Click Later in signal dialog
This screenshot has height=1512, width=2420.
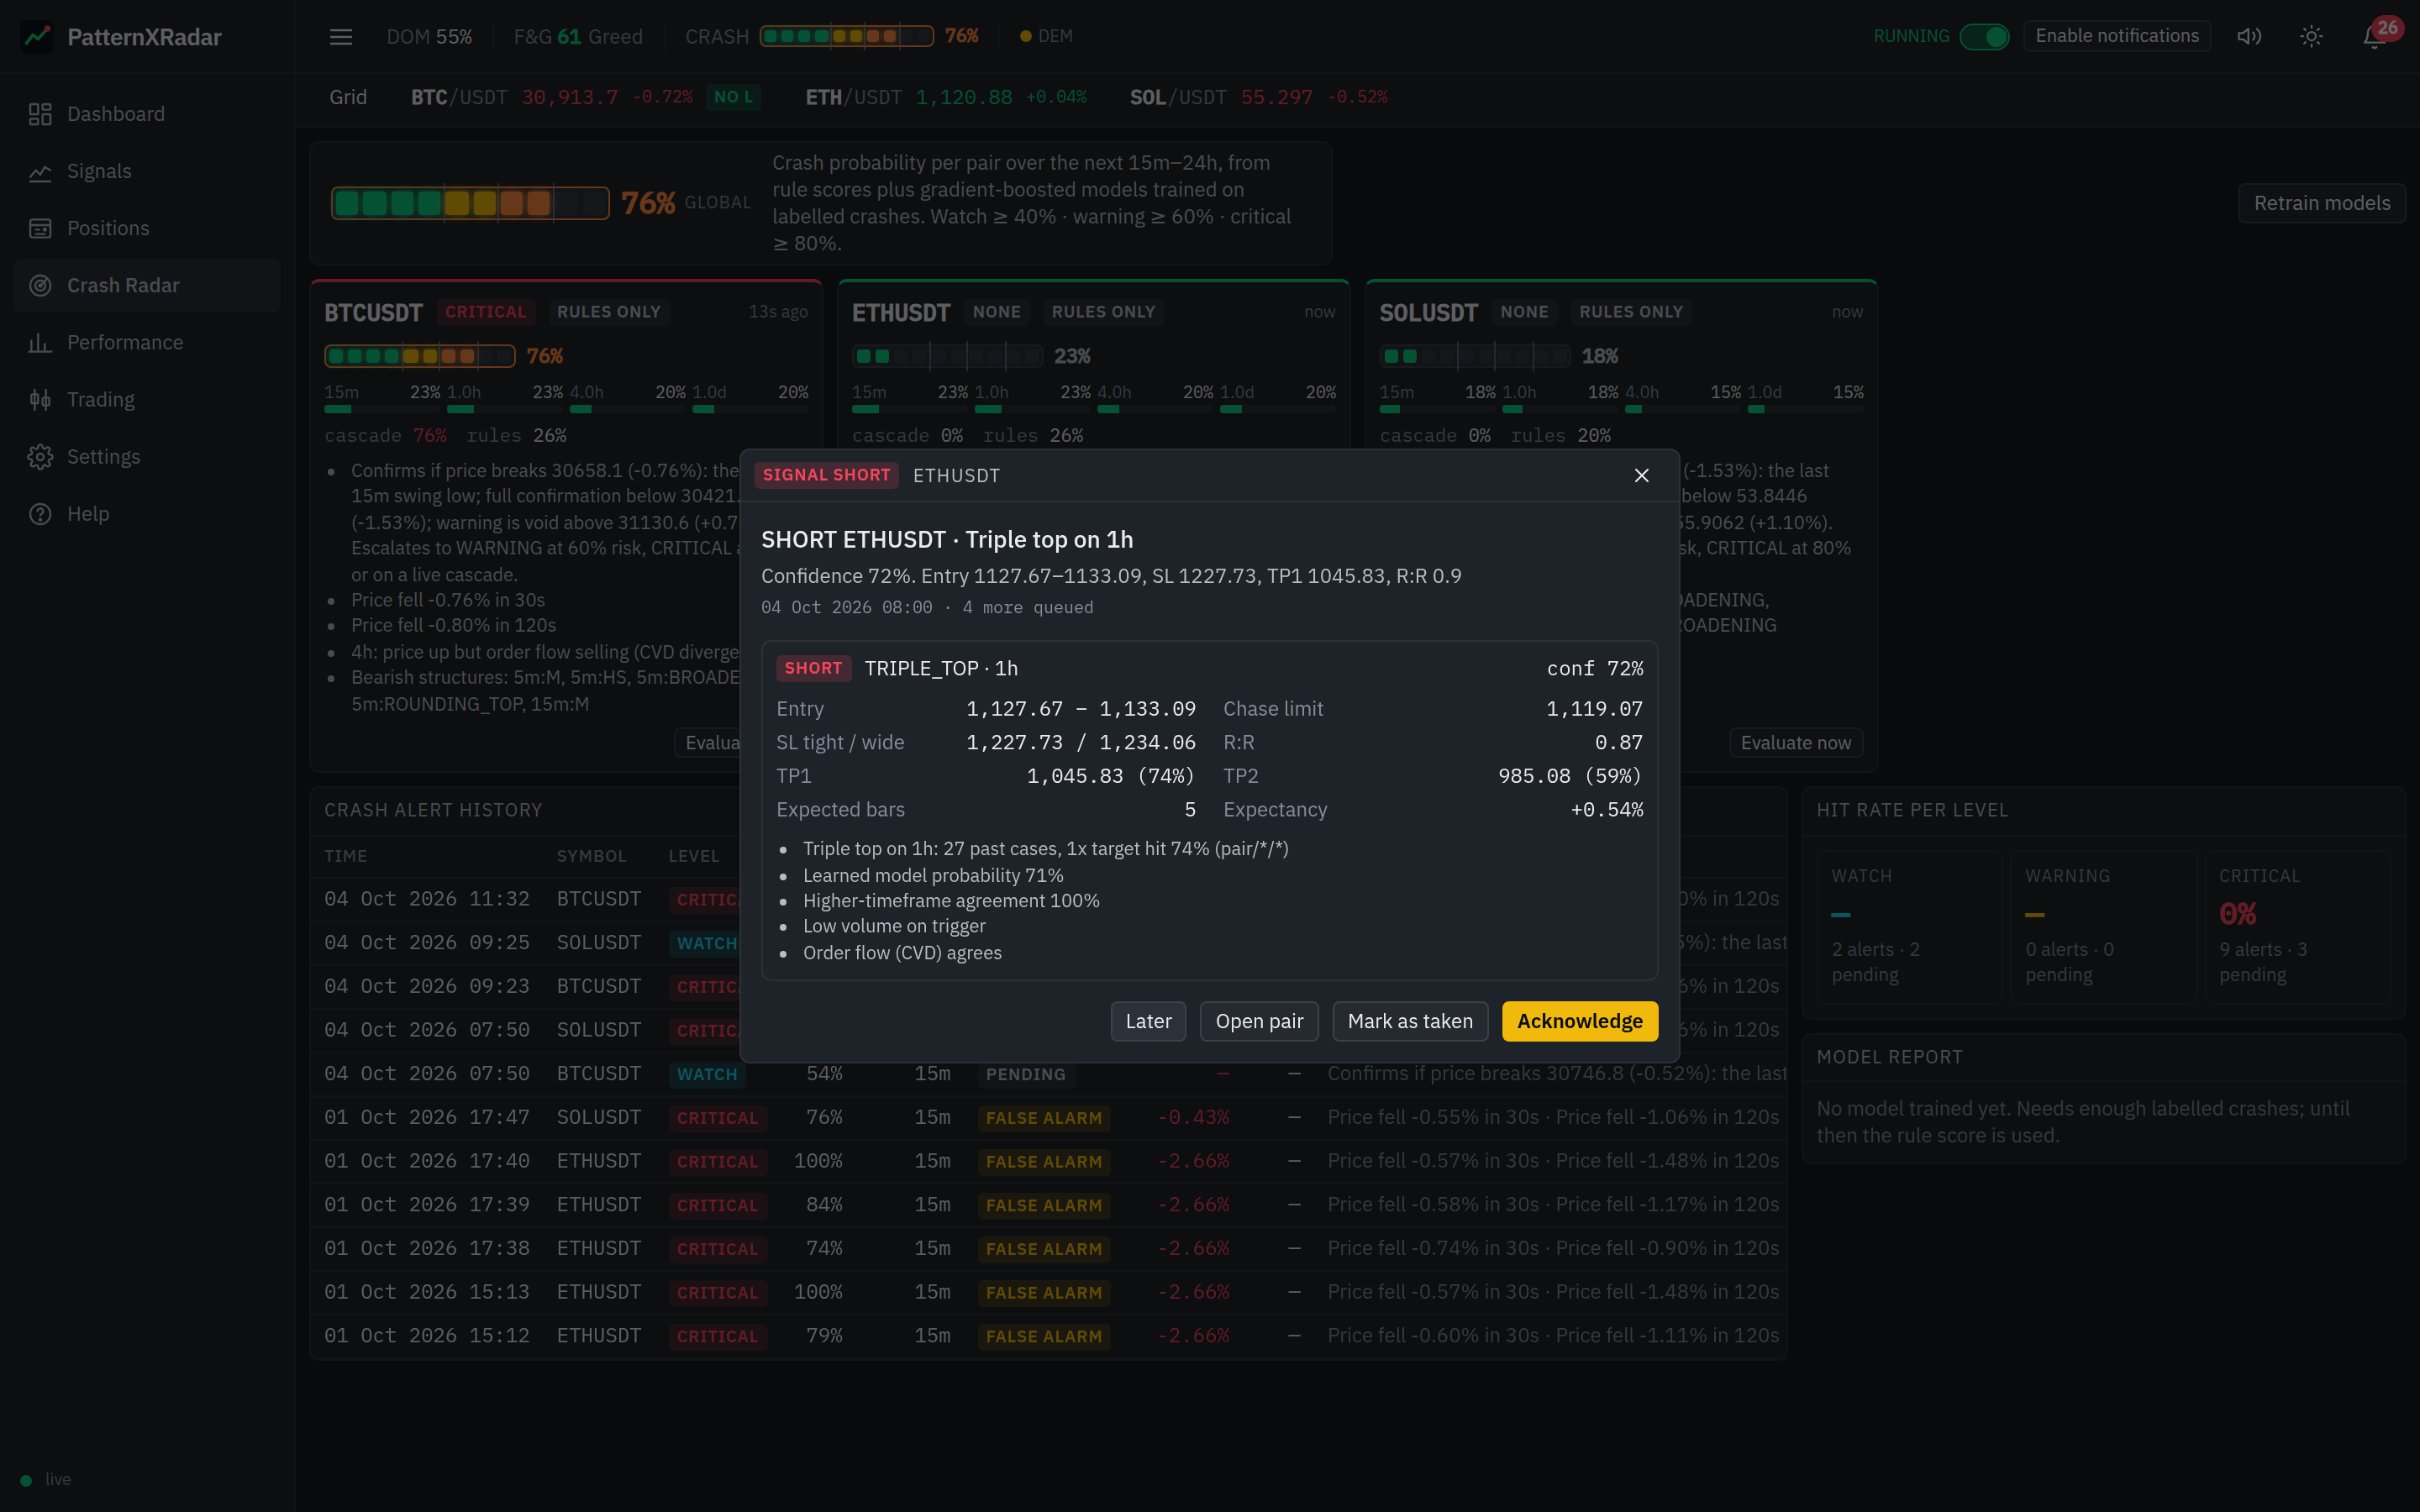[1148, 1021]
